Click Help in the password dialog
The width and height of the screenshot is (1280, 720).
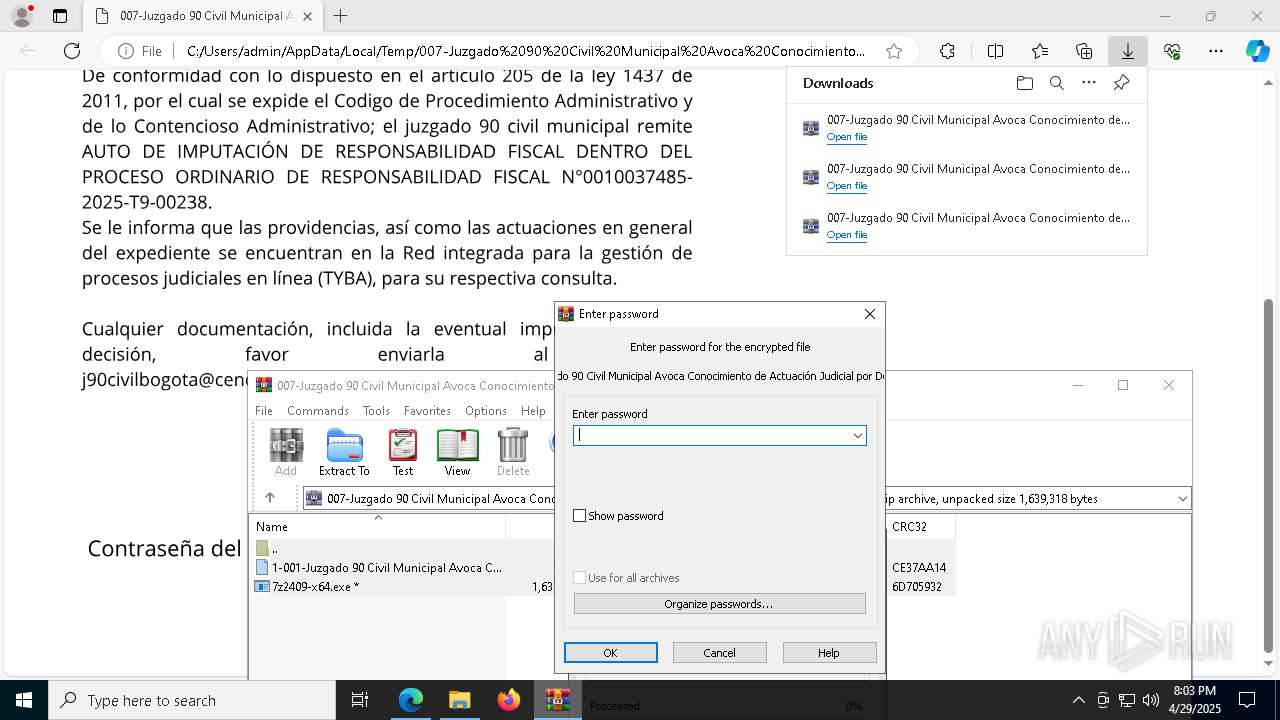[829, 653]
